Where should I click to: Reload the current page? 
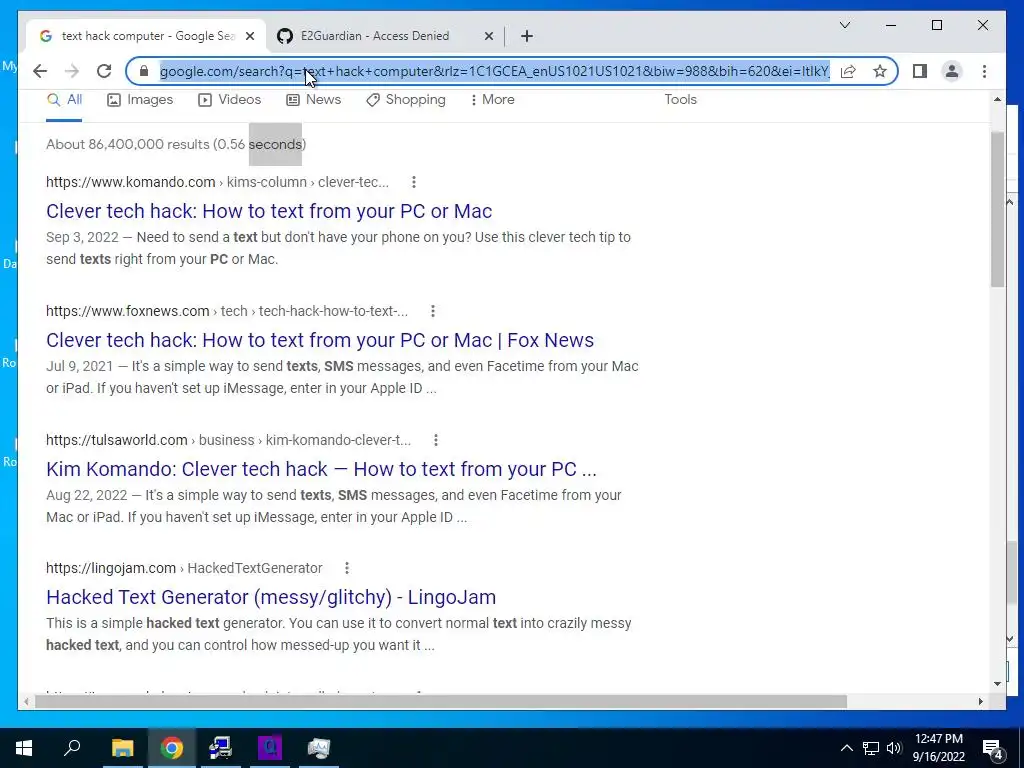[x=104, y=71]
